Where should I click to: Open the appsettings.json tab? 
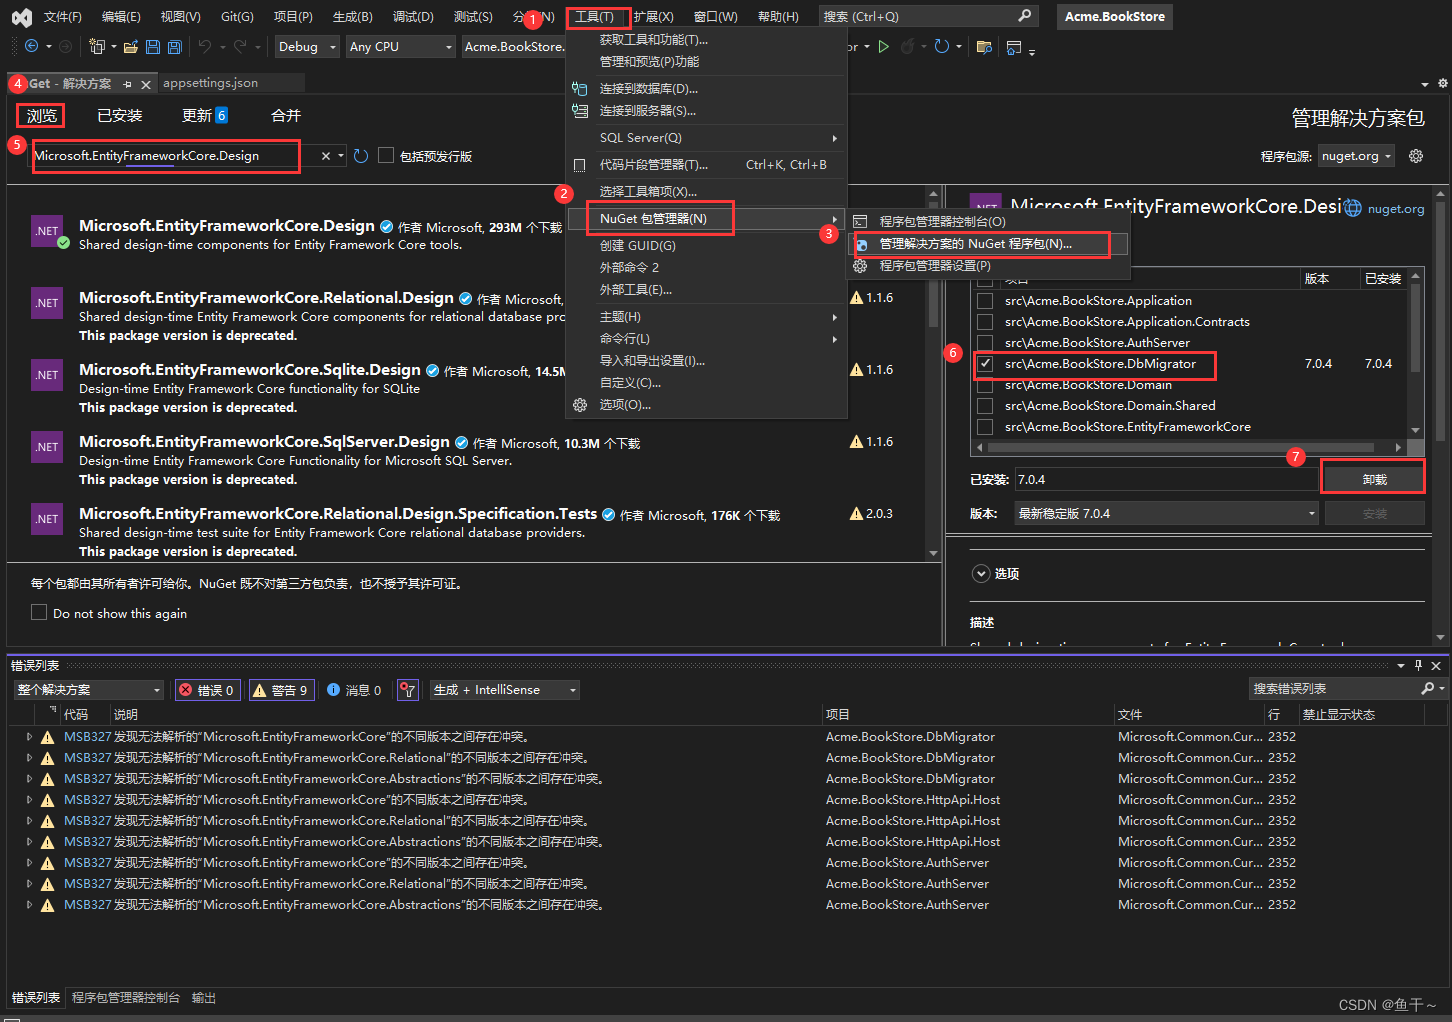210,83
